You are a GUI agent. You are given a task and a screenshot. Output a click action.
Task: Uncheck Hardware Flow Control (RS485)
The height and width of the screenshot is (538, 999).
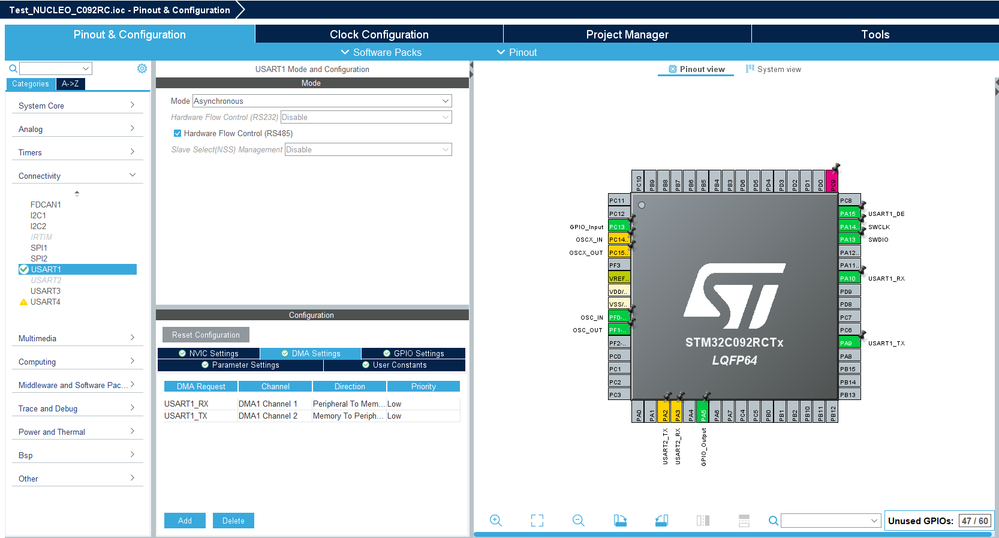178,133
